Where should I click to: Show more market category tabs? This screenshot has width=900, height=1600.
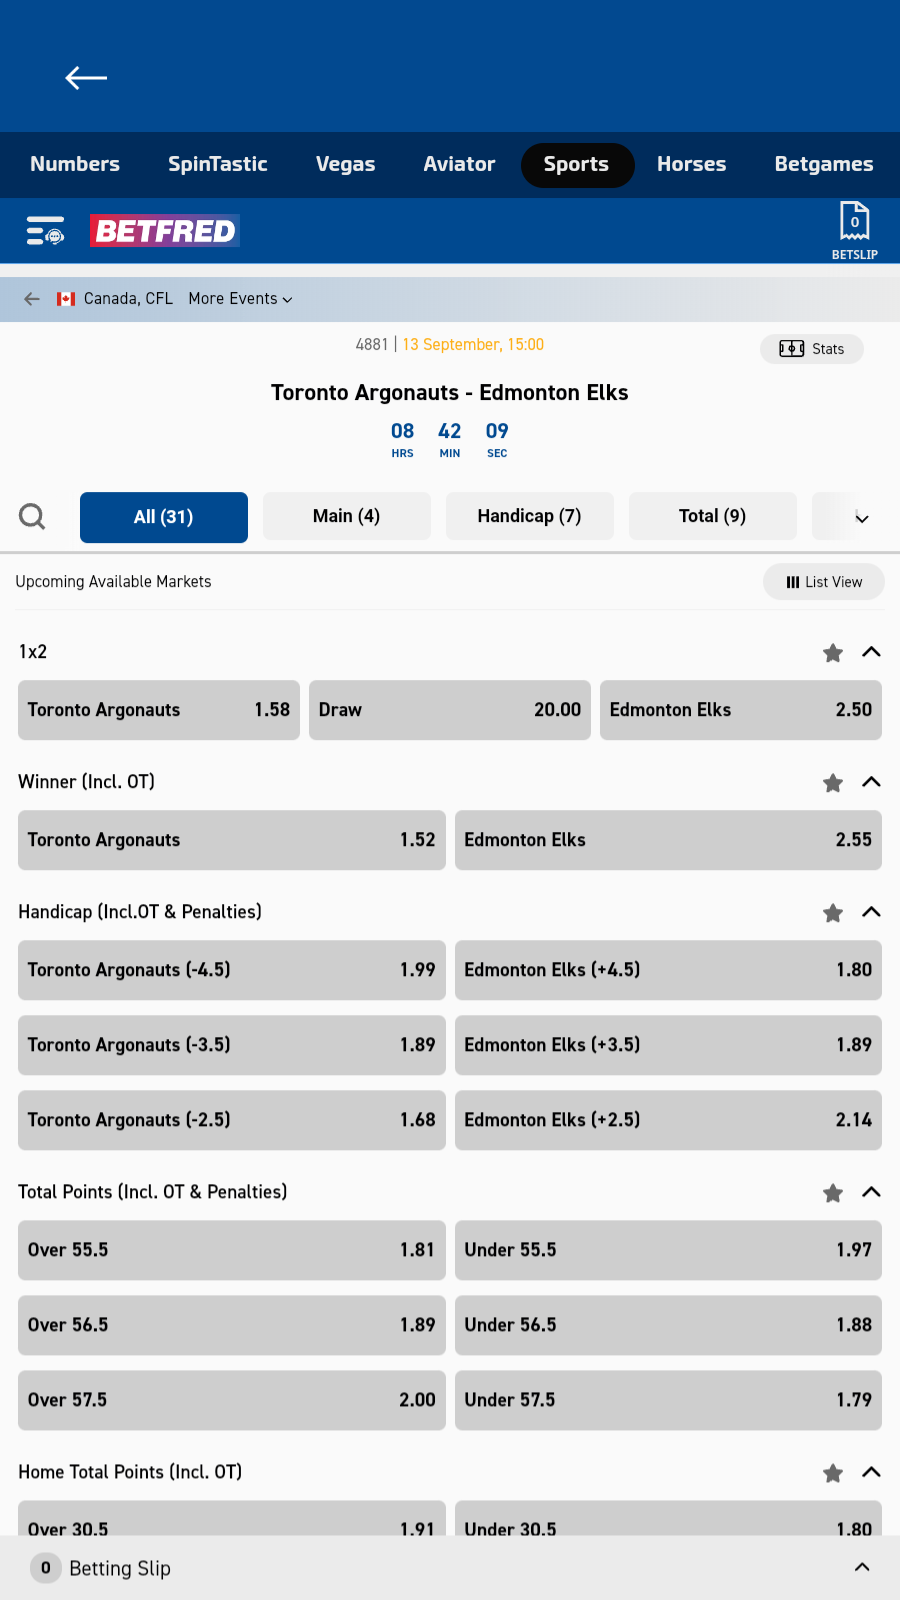[x=861, y=517]
